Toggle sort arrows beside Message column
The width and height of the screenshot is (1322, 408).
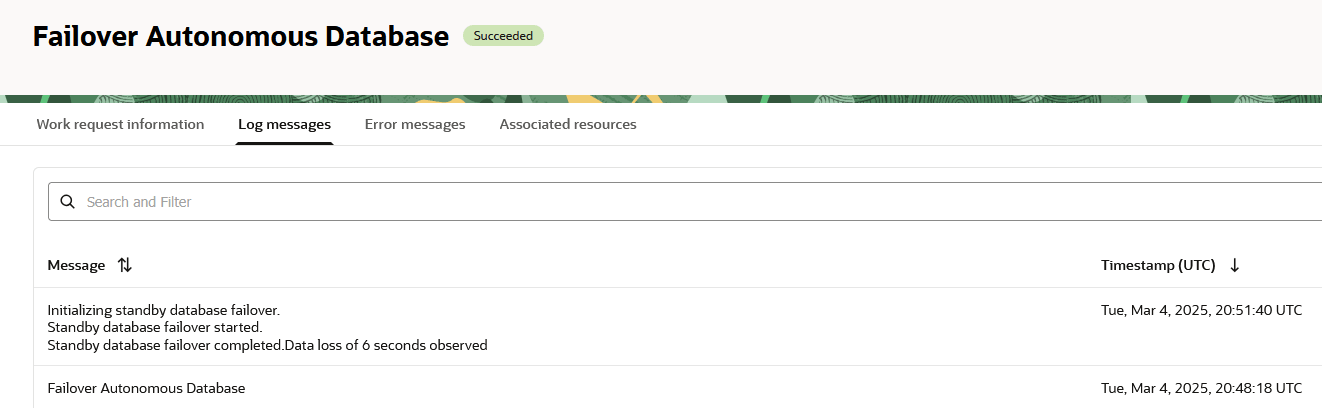[x=124, y=266]
